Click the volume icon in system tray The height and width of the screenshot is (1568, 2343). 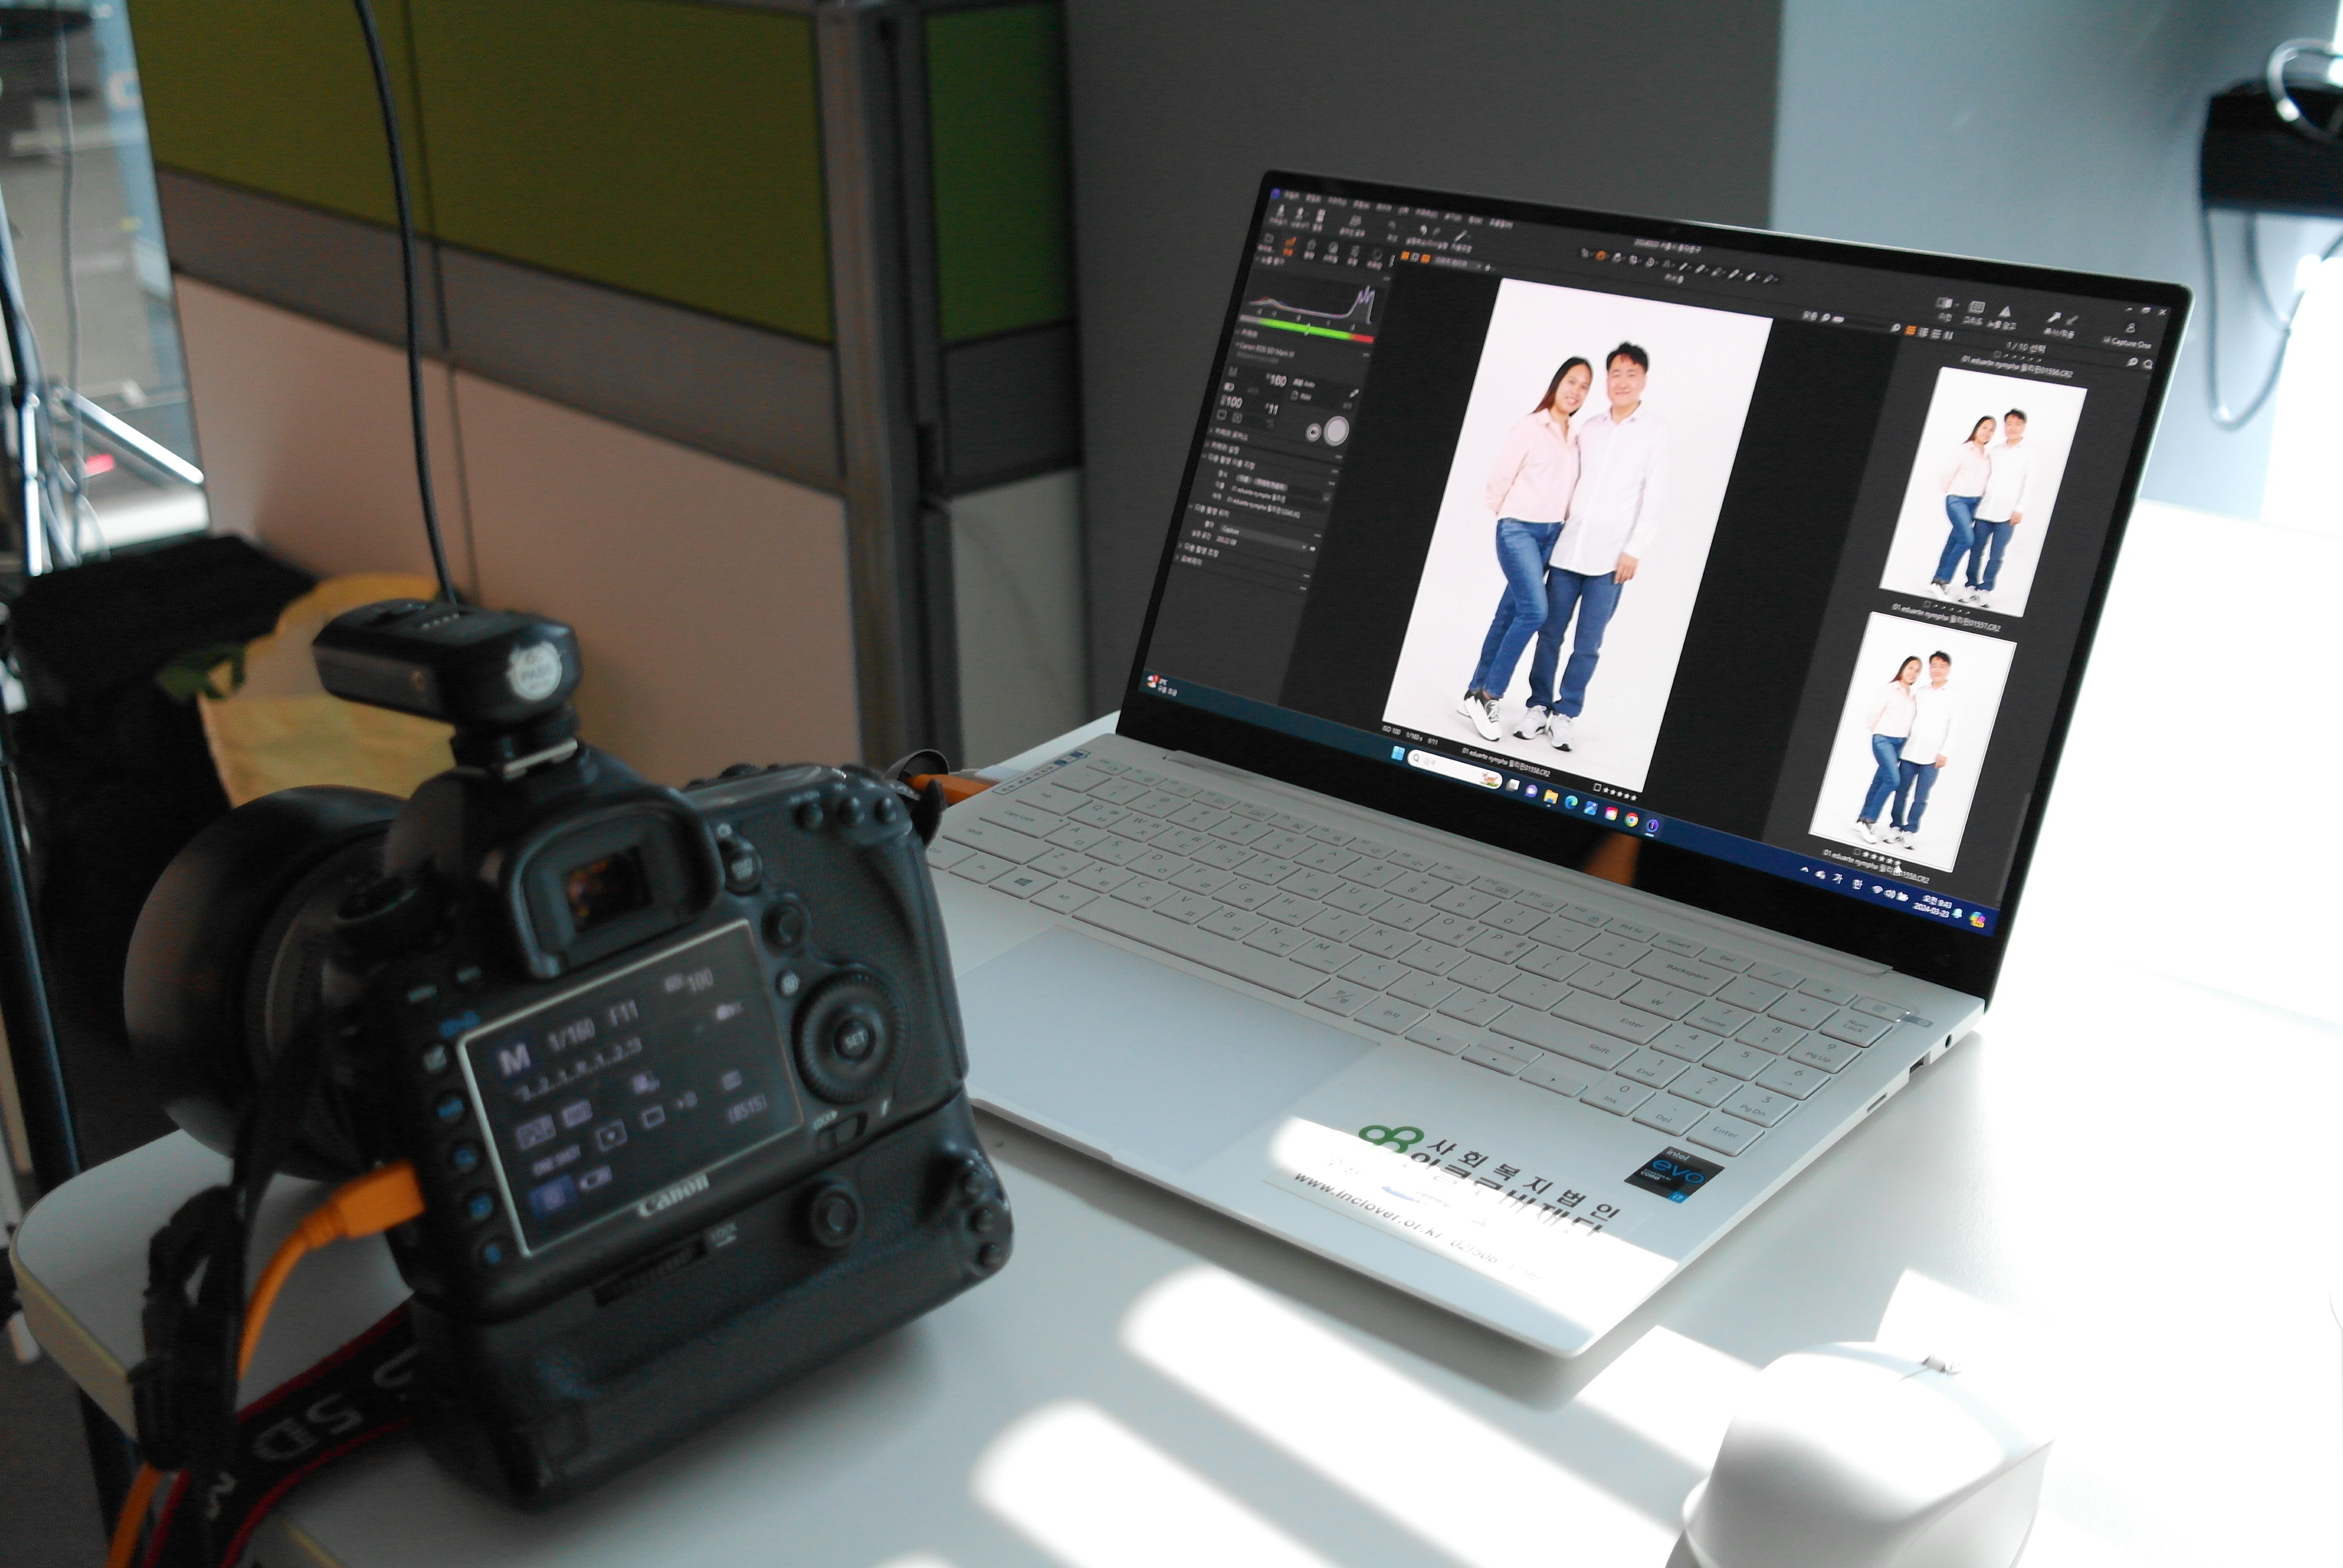tap(1889, 893)
